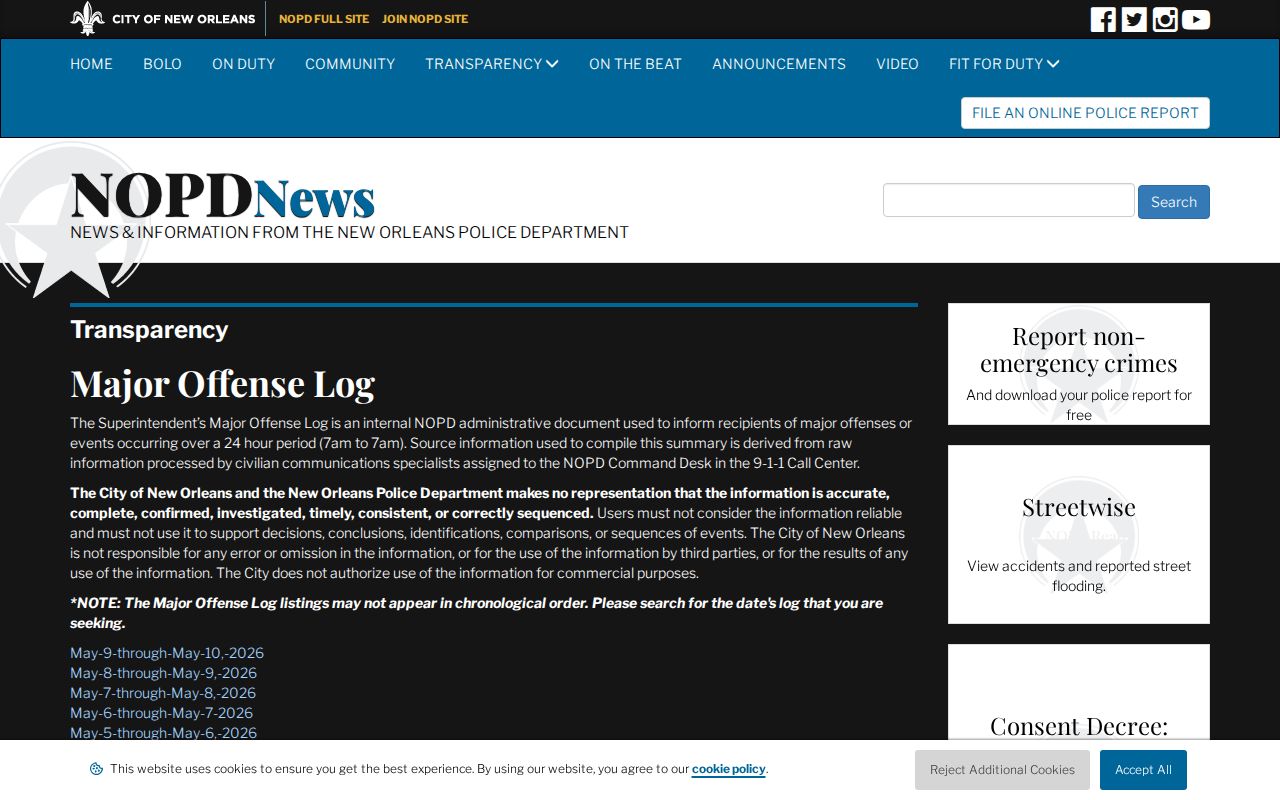Open the May-7-through-May-8,-2026 log

[163, 693]
